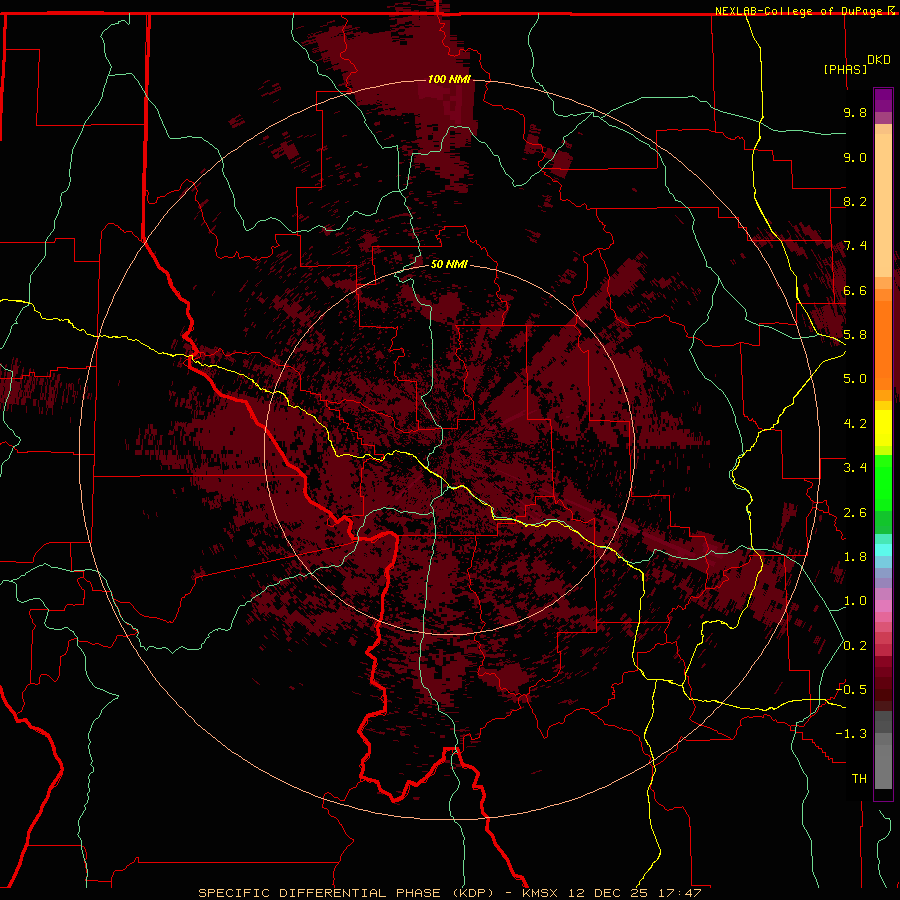Click the 12 DEC 25 date text
900x900 pixels.
(607, 893)
